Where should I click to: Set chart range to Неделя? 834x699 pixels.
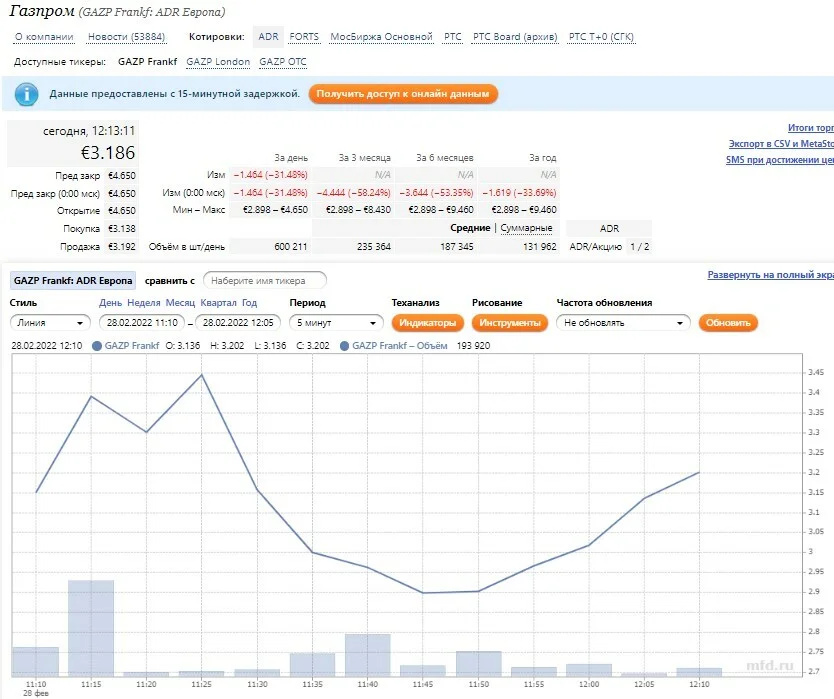(x=144, y=303)
